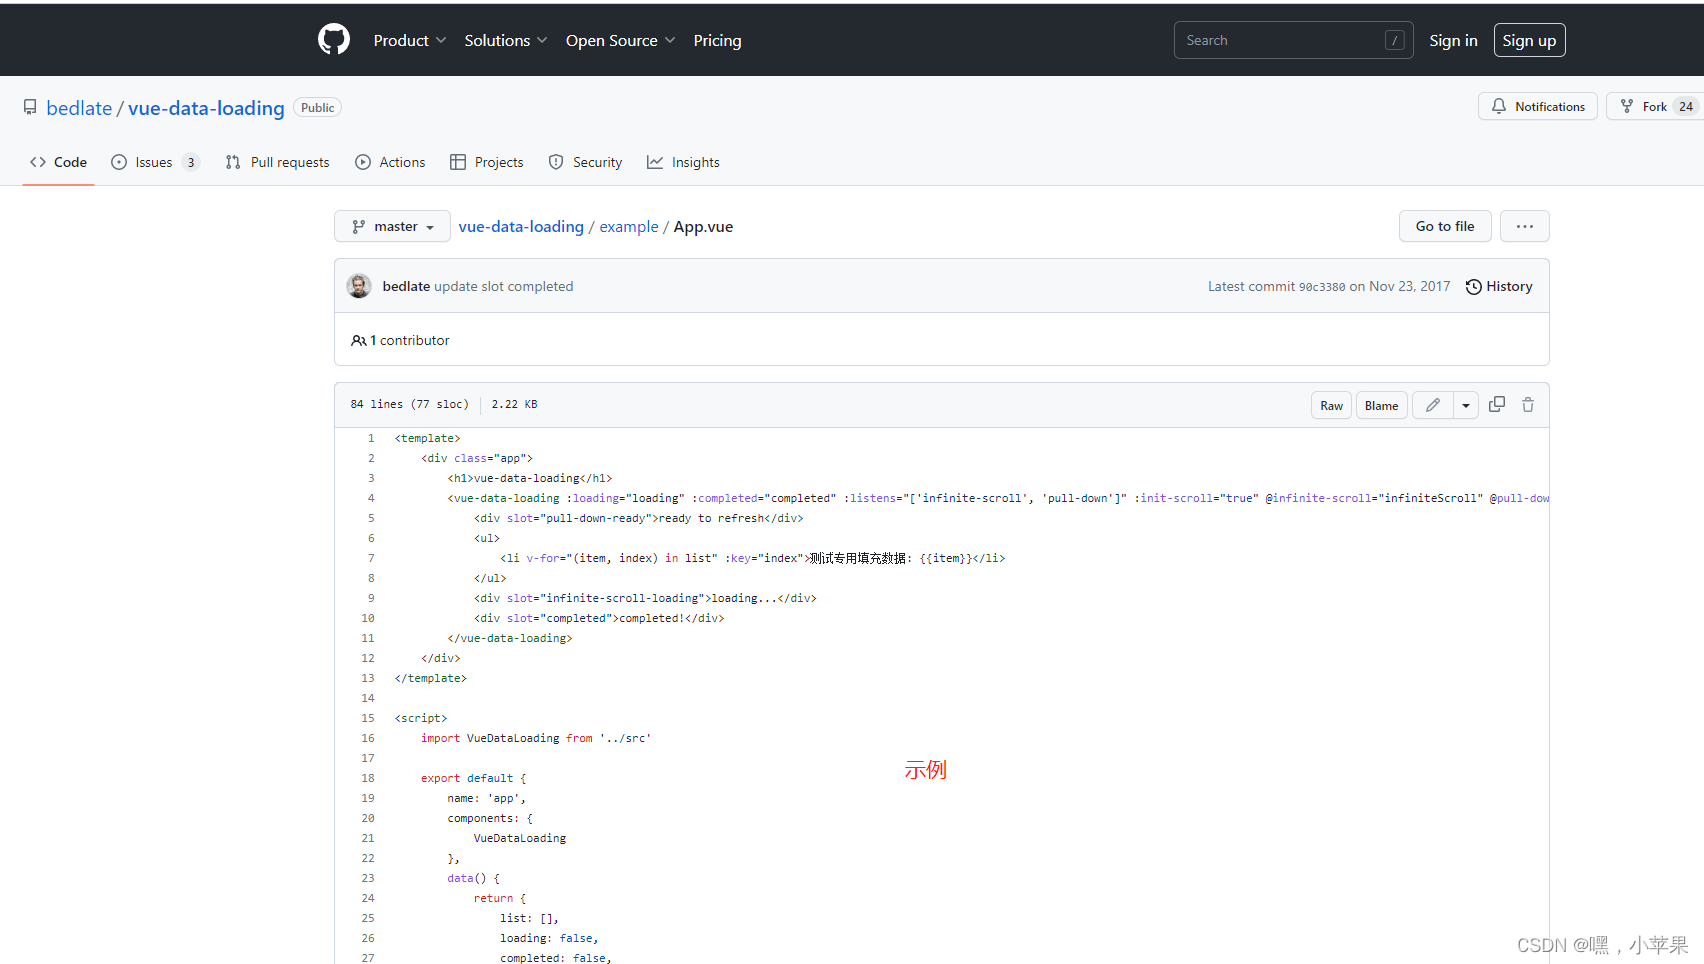Switch to the Code tab
Image resolution: width=1704 pixels, height=964 pixels.
click(x=59, y=162)
